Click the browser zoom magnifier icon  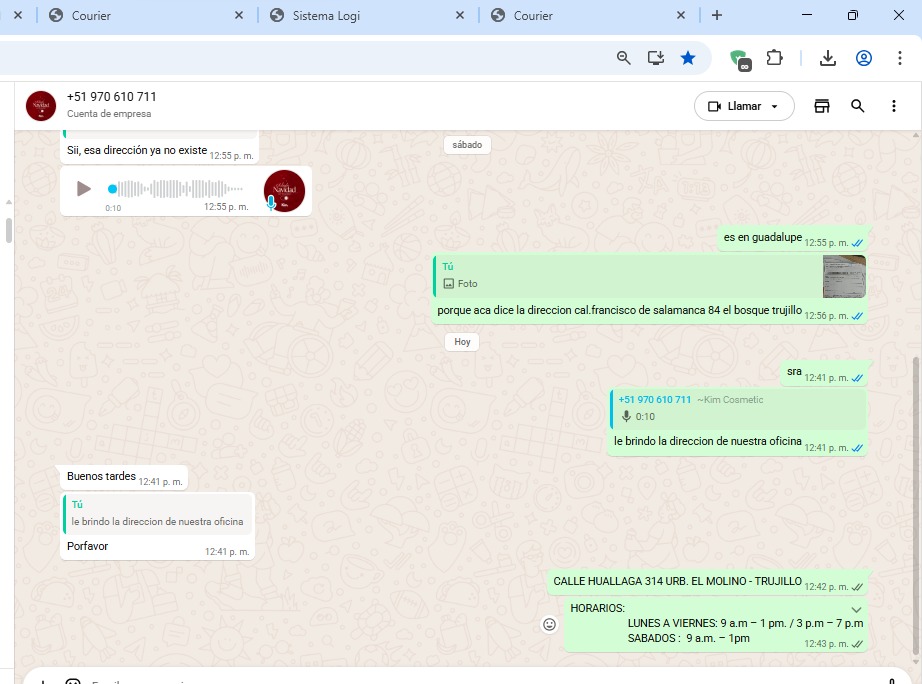click(624, 58)
